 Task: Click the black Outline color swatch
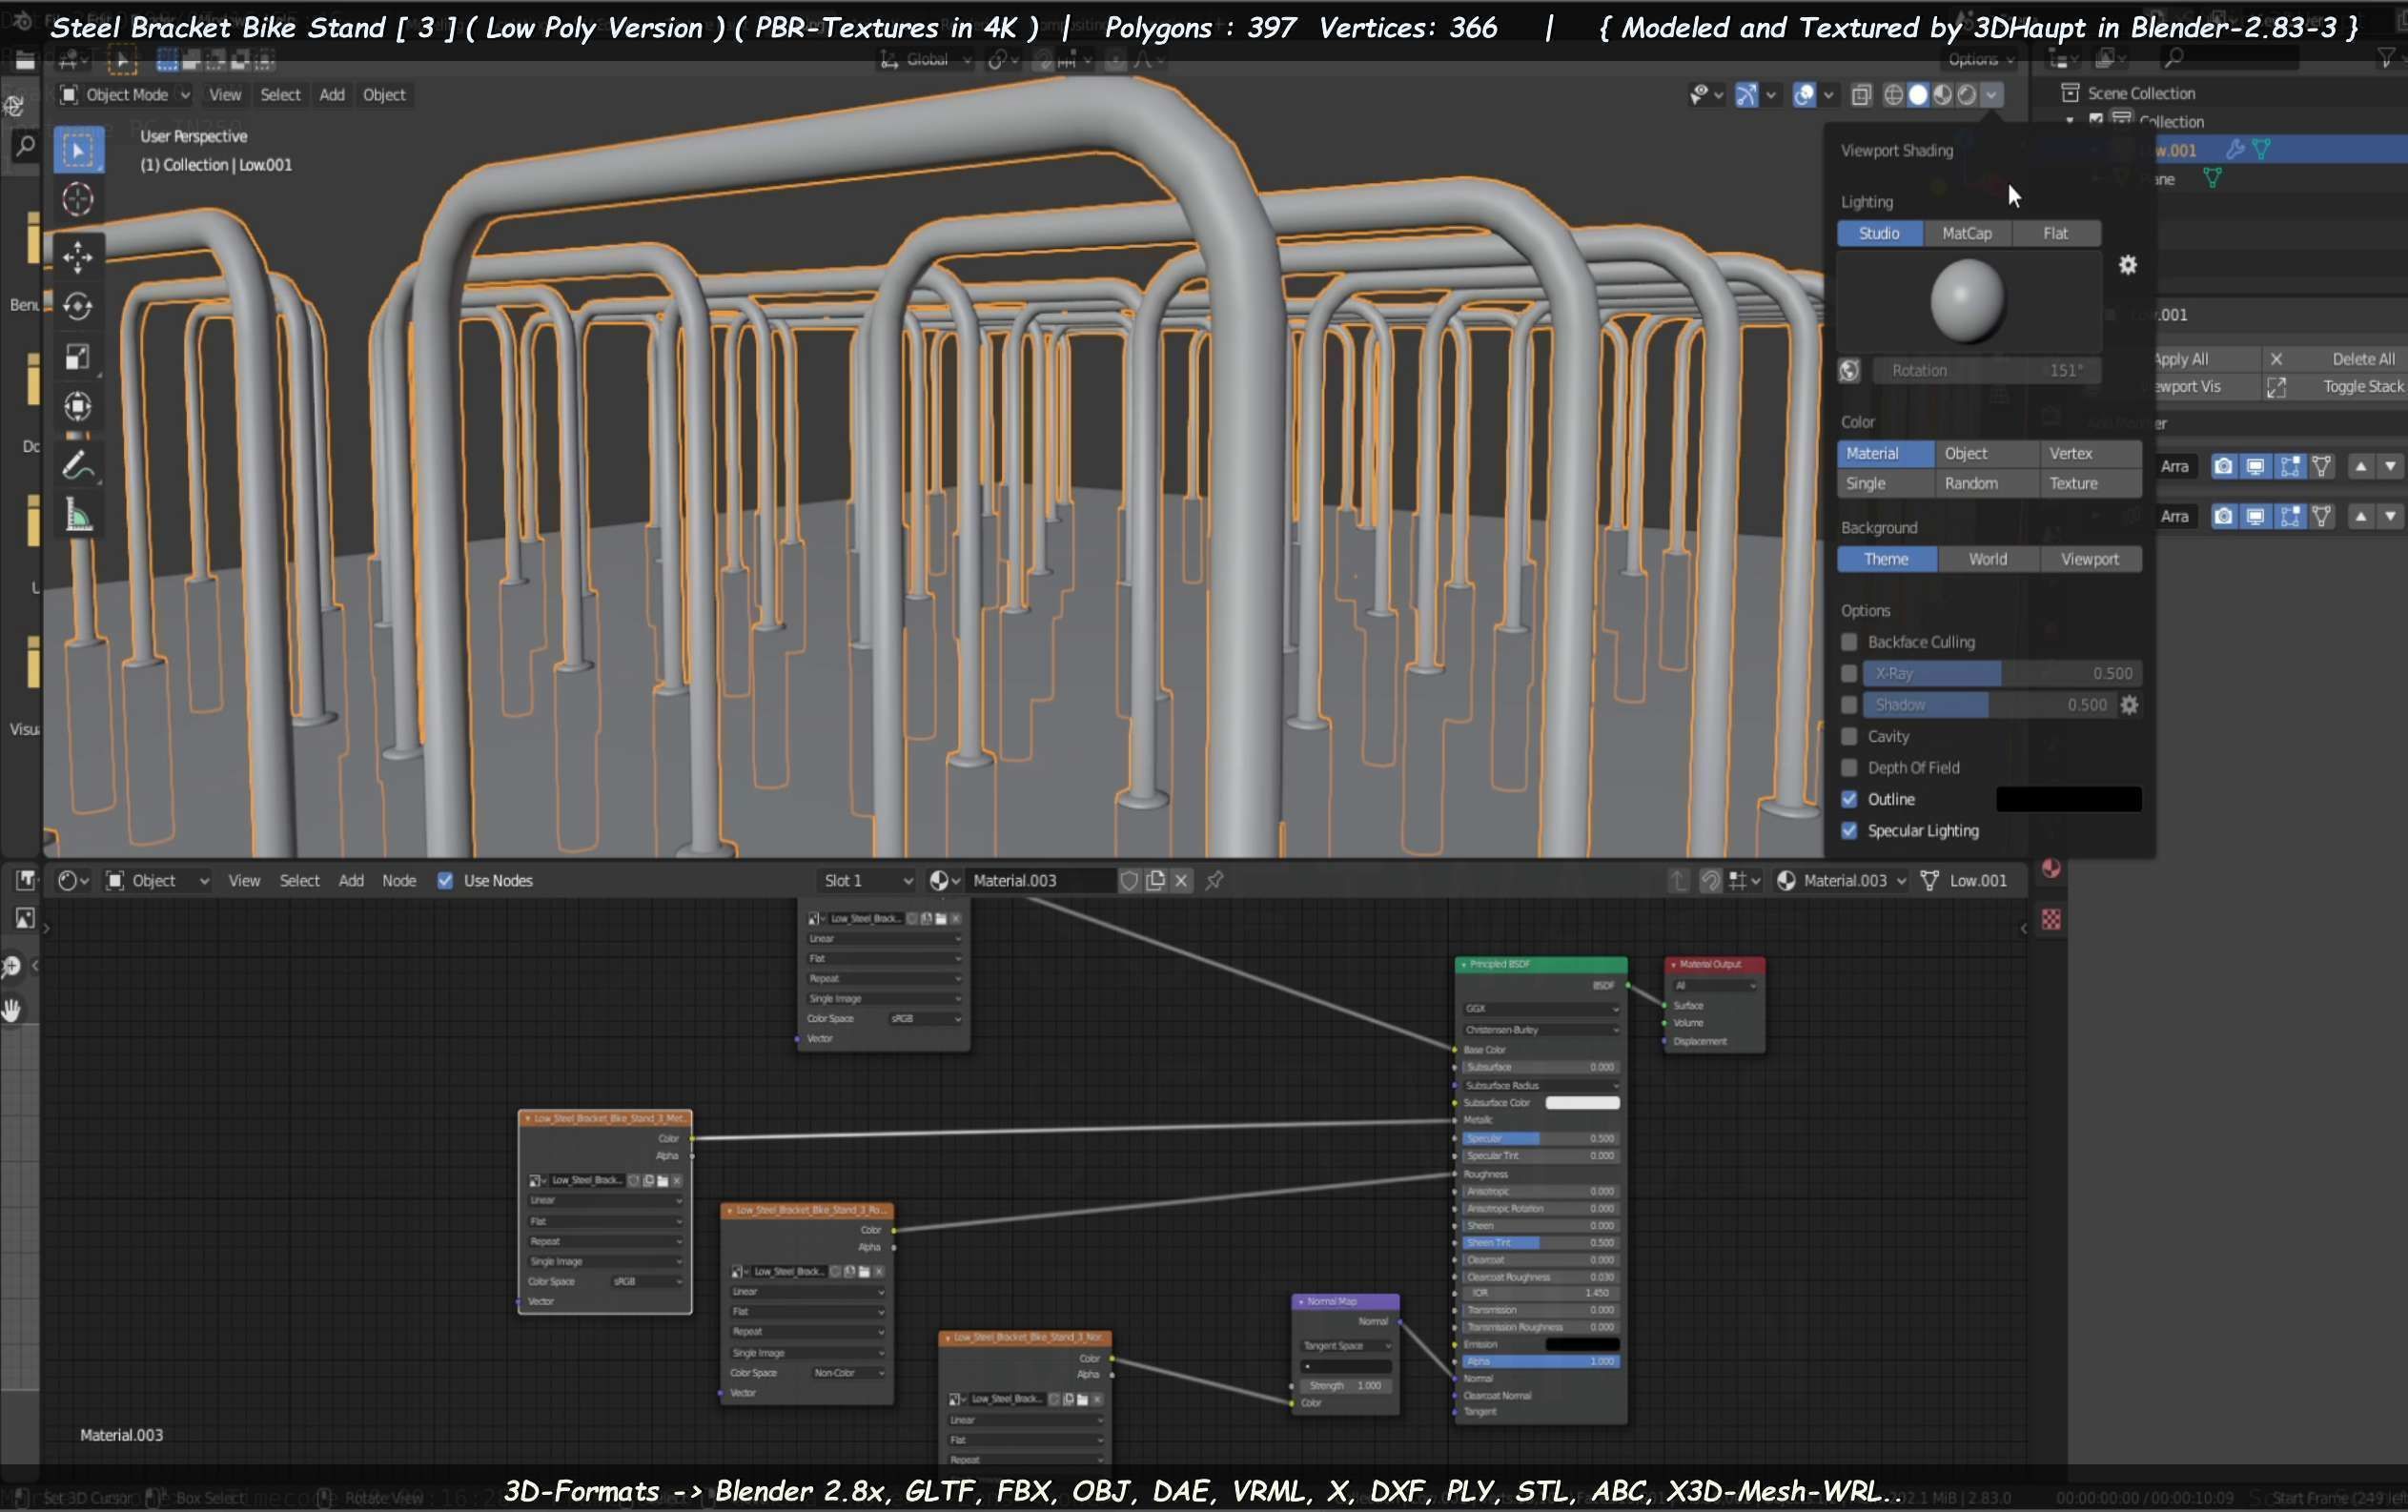[x=2067, y=799]
